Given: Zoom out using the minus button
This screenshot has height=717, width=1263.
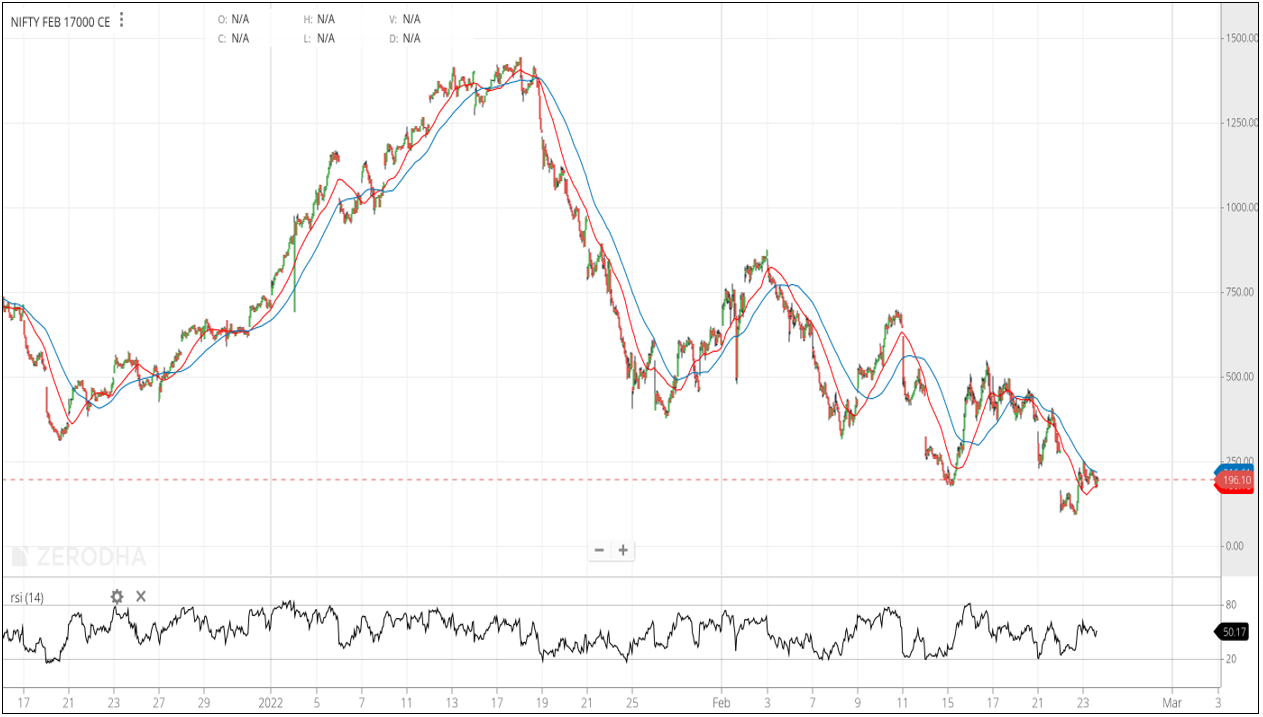Looking at the screenshot, I should (599, 550).
